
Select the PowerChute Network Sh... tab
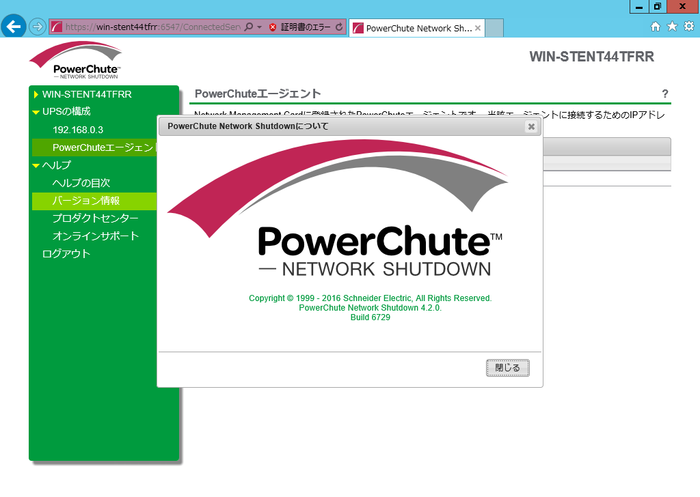pos(417,28)
